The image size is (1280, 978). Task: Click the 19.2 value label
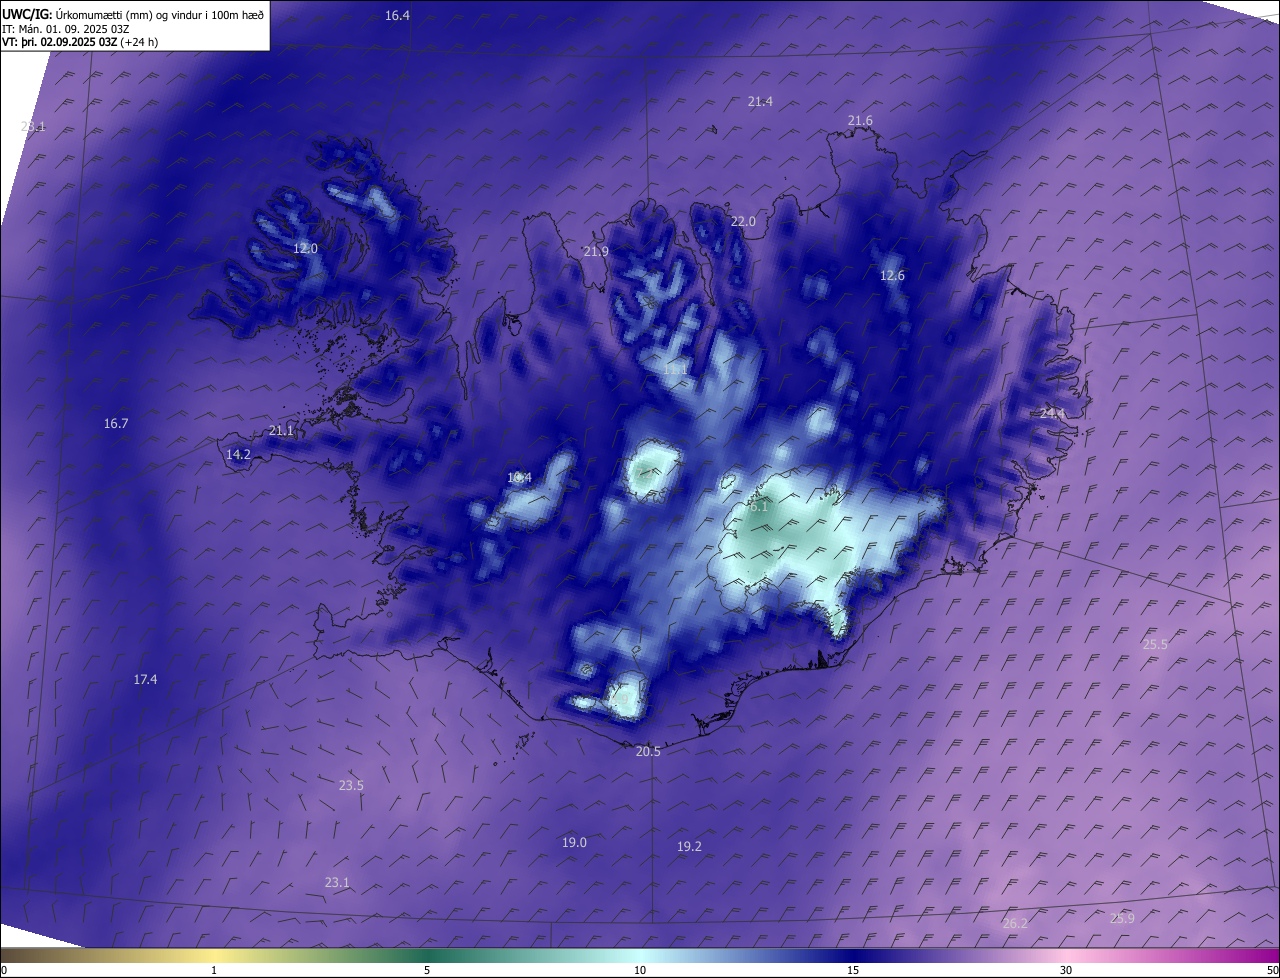689,847
